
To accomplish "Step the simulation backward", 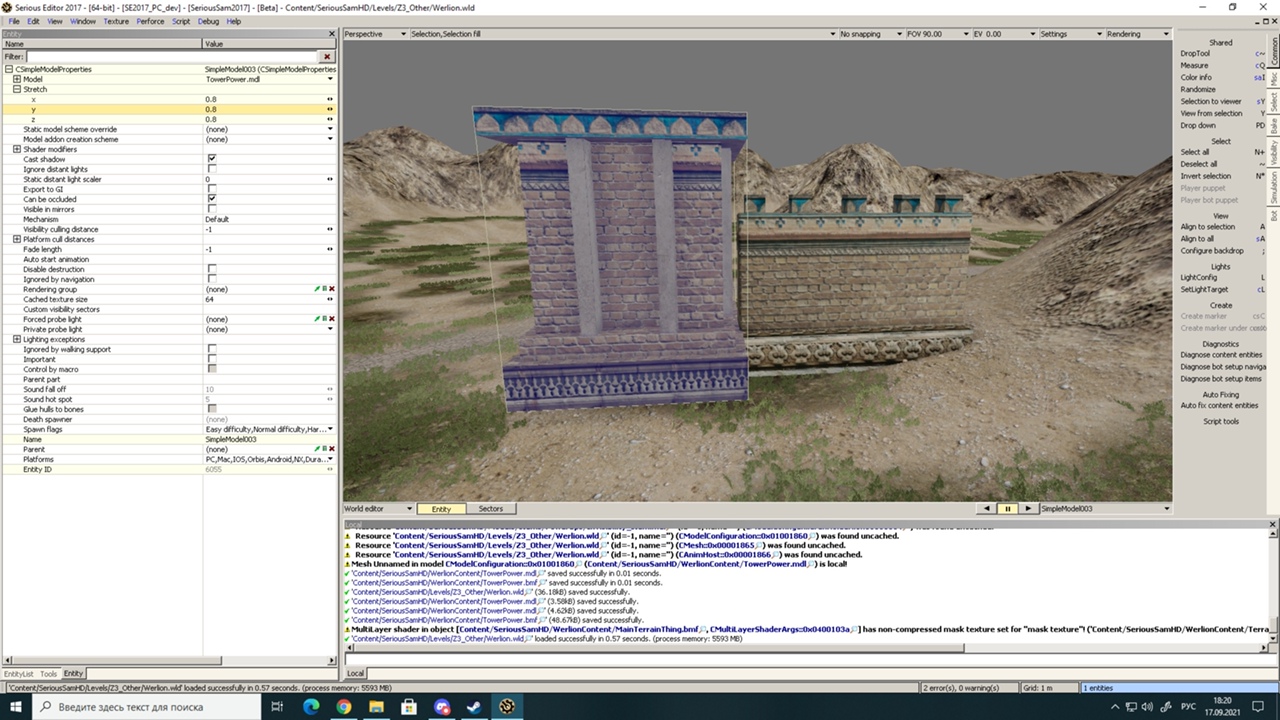I will (x=988, y=509).
